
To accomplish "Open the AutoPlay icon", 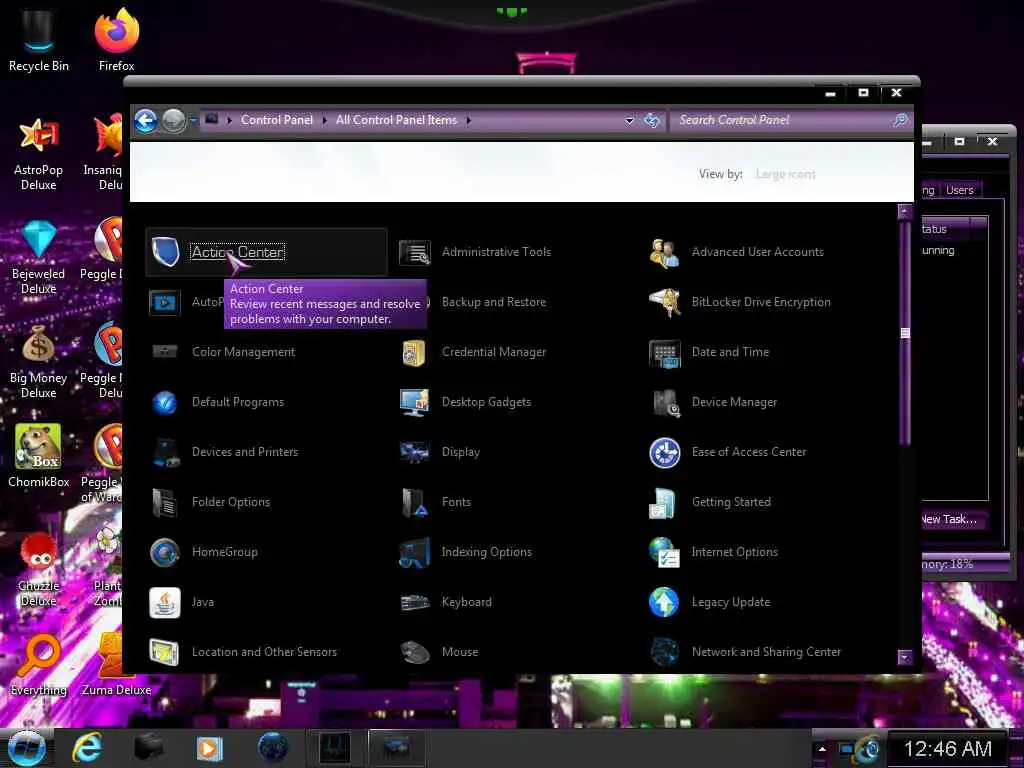I will 165,302.
